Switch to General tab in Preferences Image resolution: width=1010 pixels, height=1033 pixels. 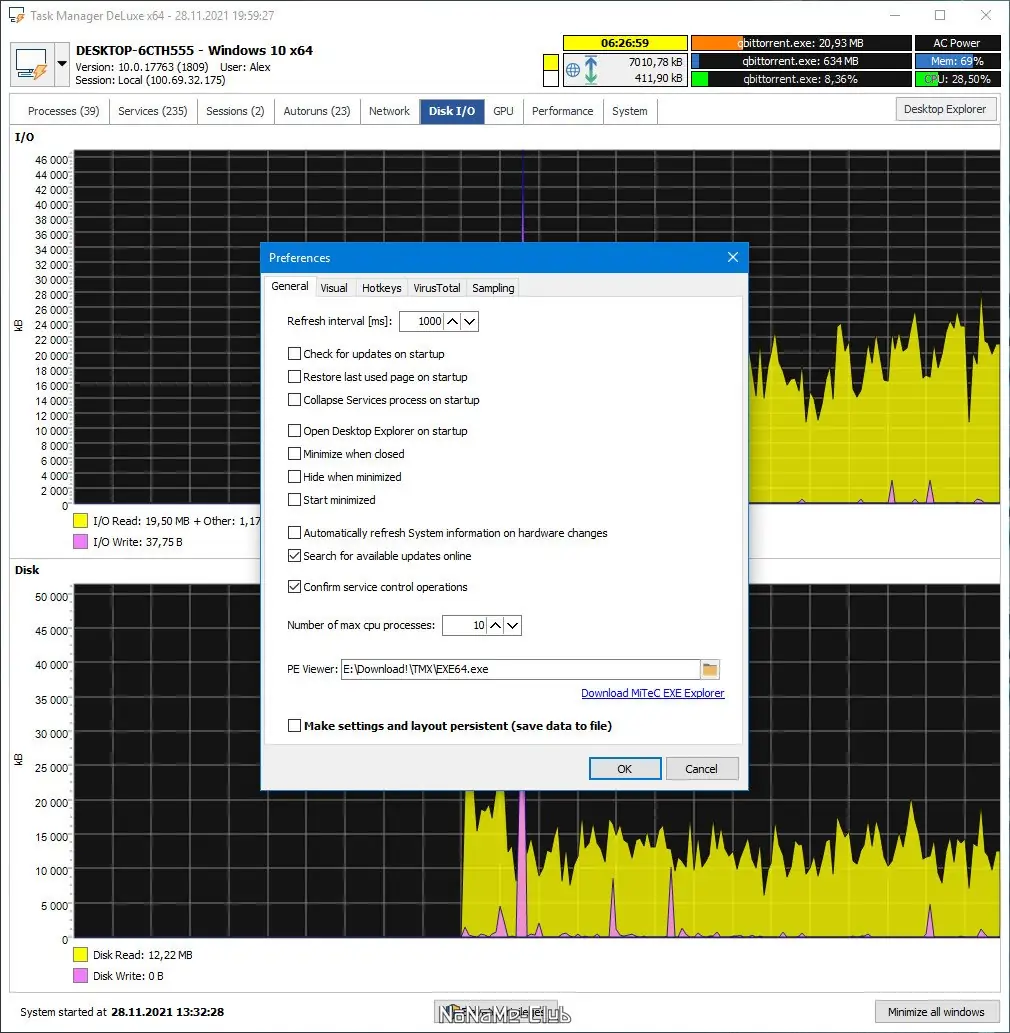290,287
